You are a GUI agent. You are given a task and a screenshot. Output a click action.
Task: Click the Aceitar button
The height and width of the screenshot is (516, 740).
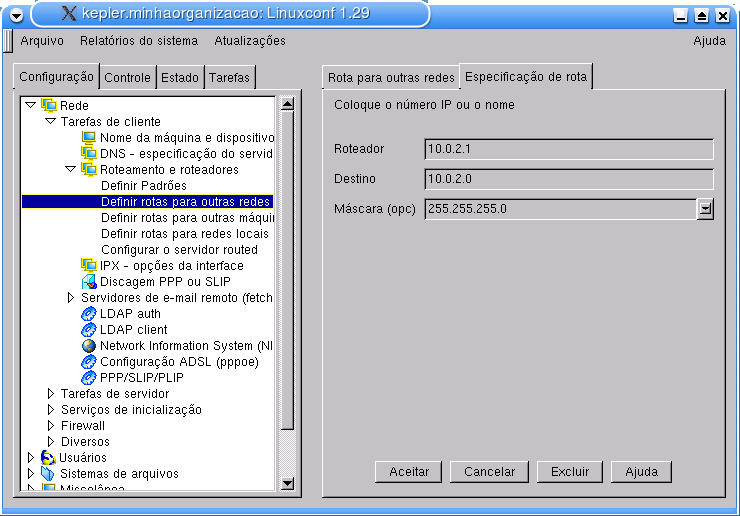(409, 472)
